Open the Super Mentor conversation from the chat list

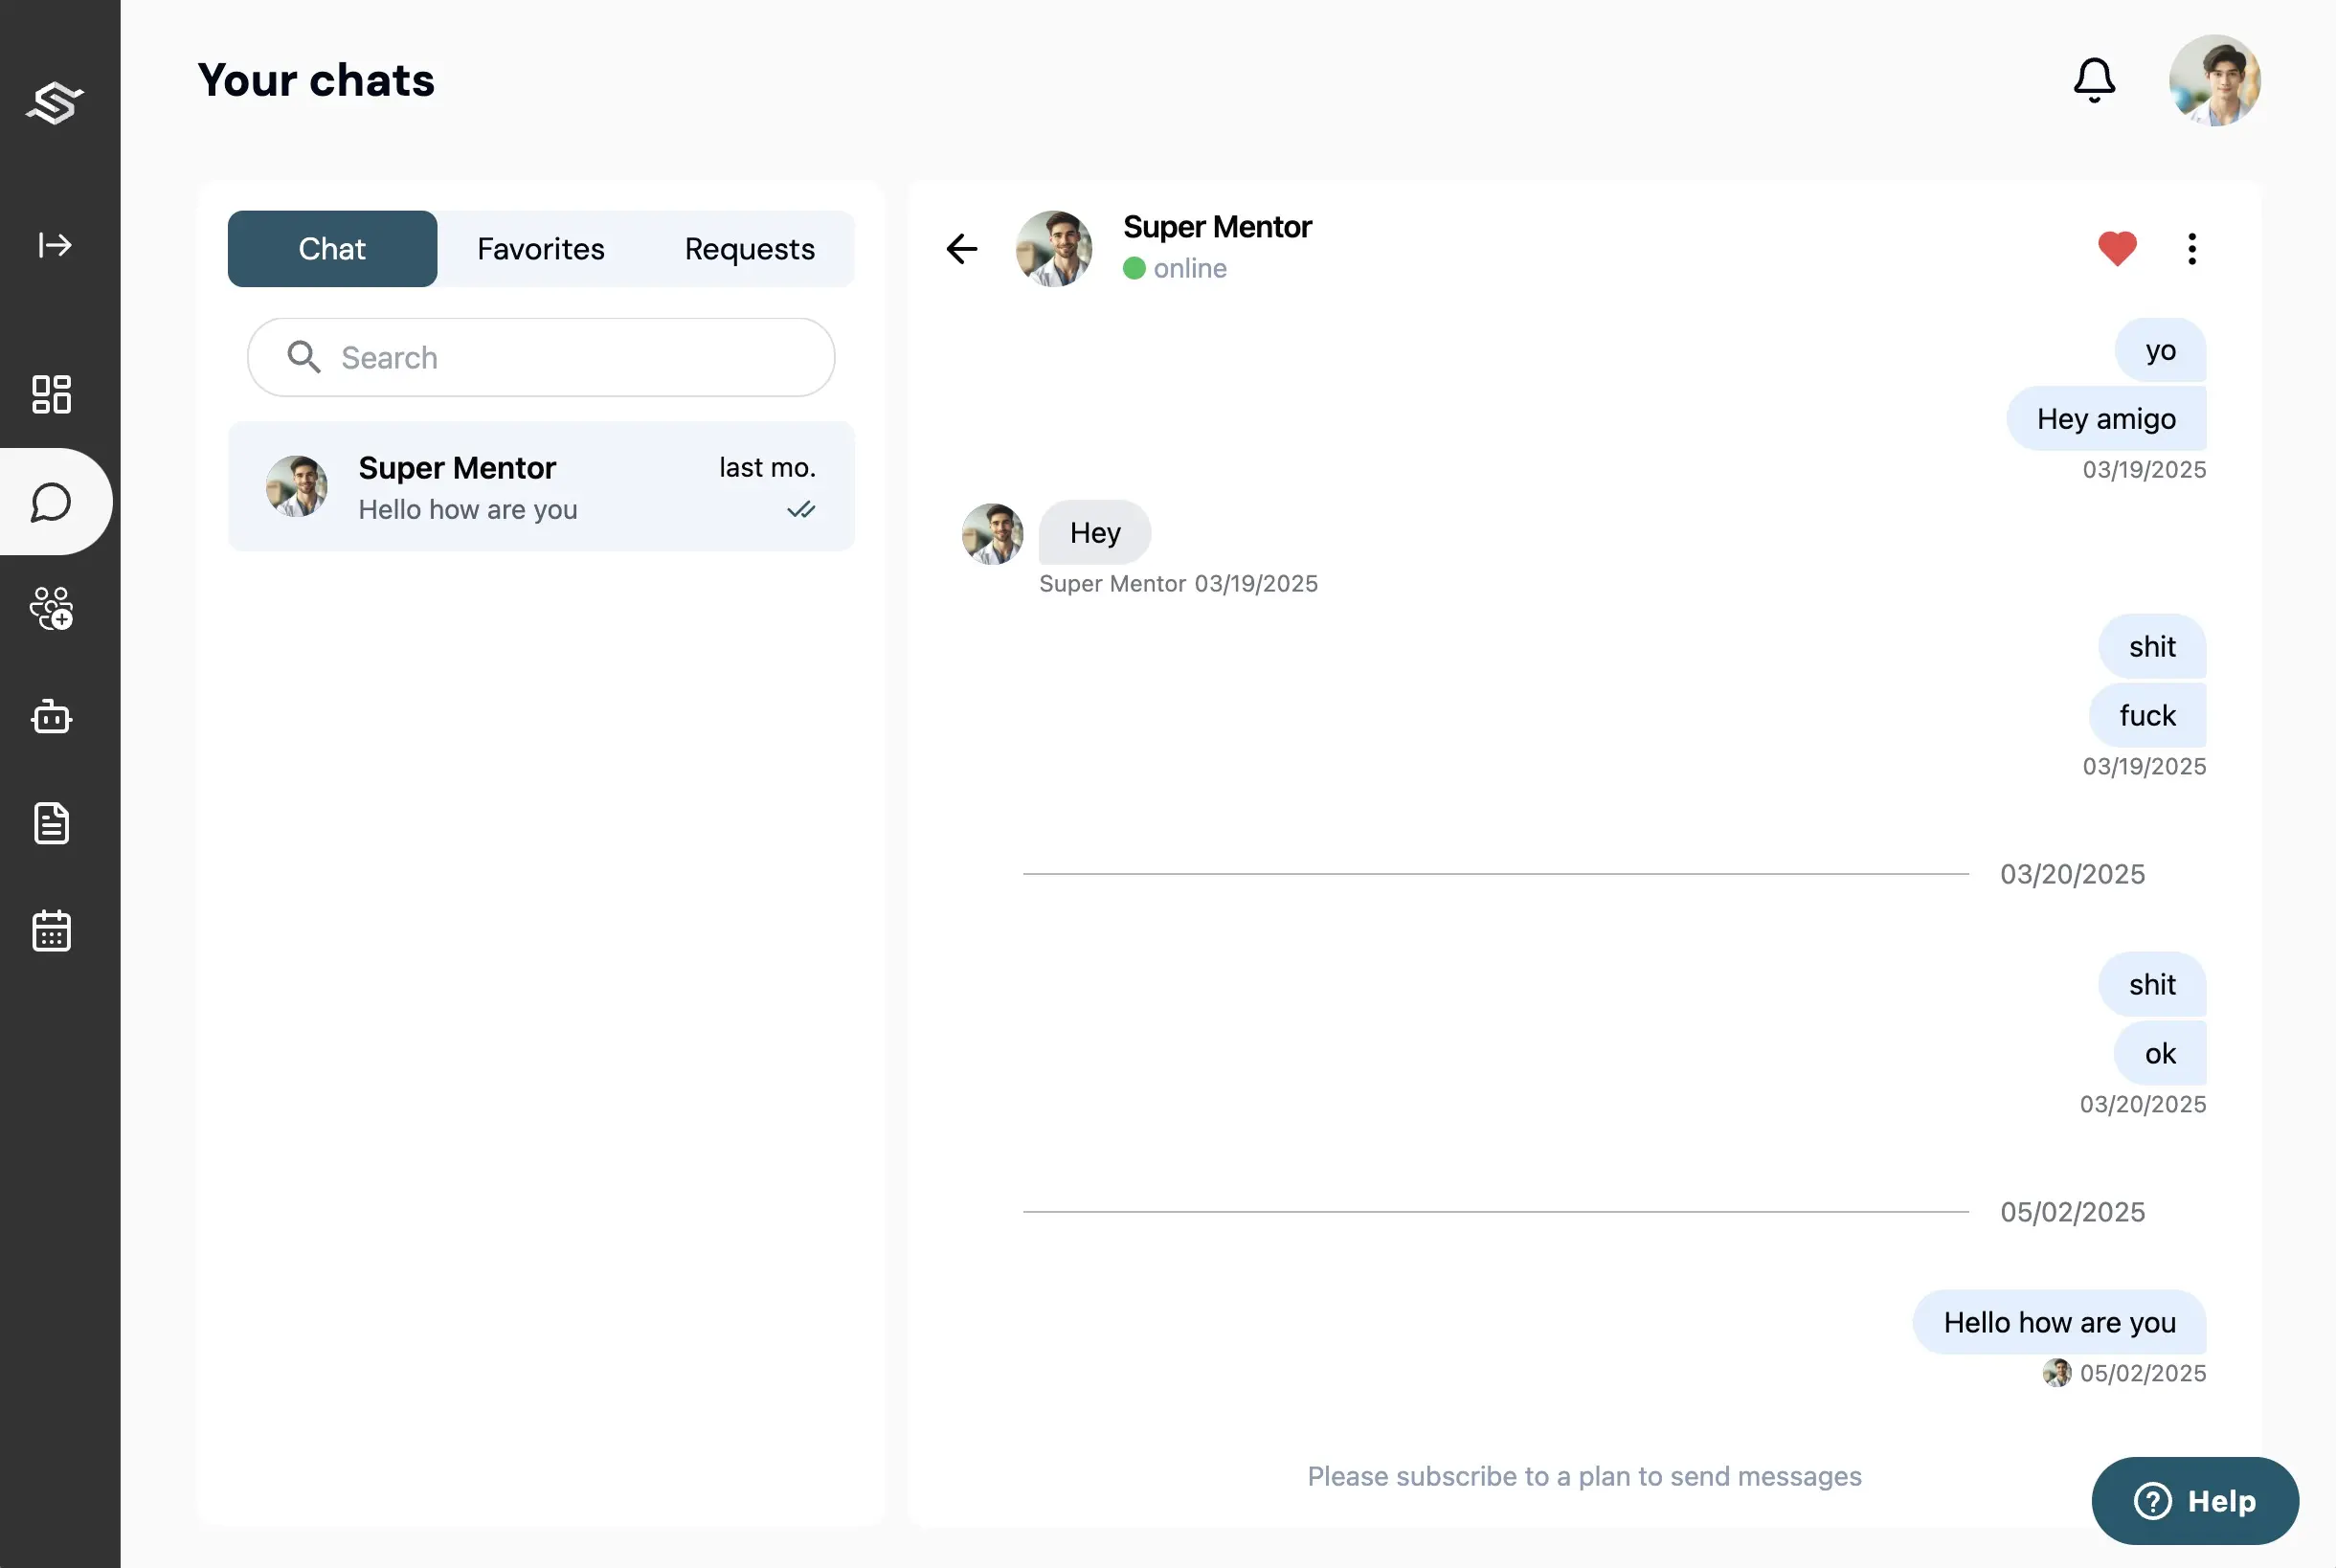coord(541,487)
